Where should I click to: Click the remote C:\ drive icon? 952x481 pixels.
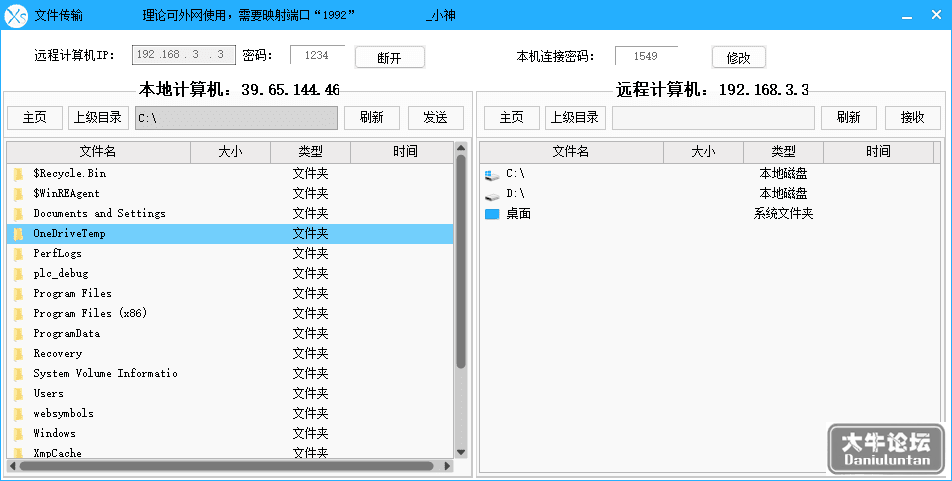click(492, 176)
